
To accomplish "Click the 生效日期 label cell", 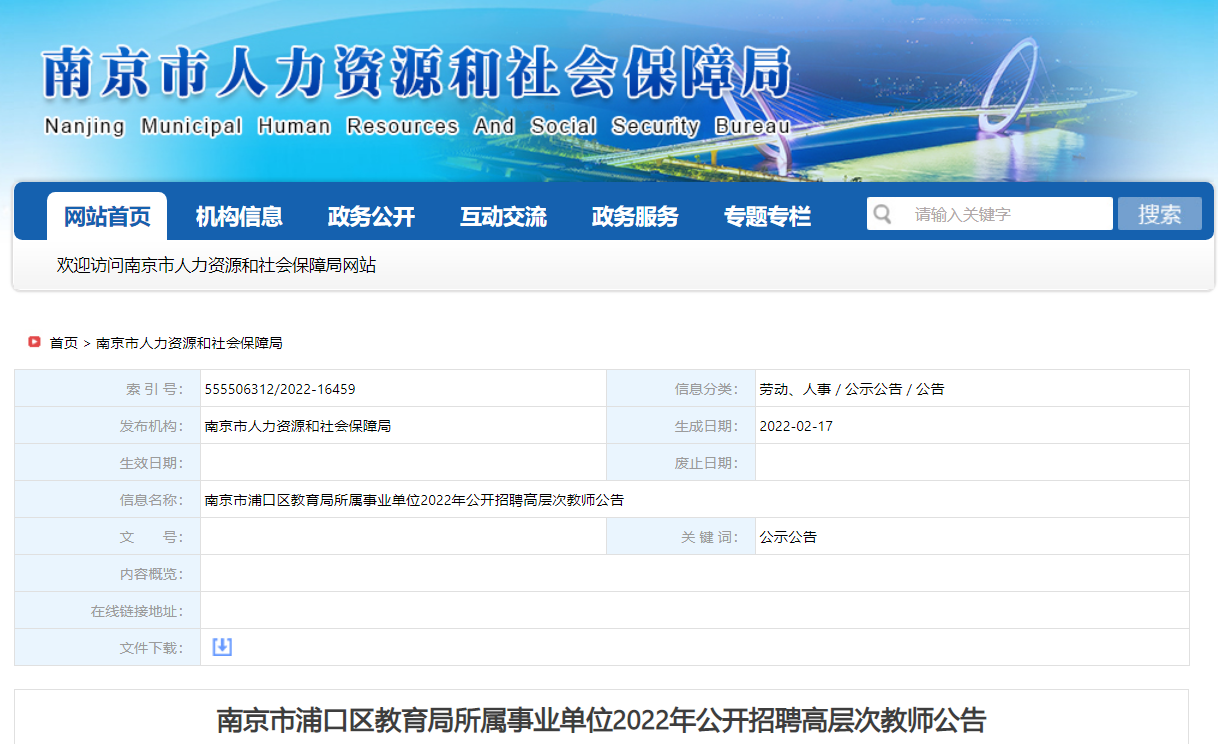I will [x=108, y=463].
